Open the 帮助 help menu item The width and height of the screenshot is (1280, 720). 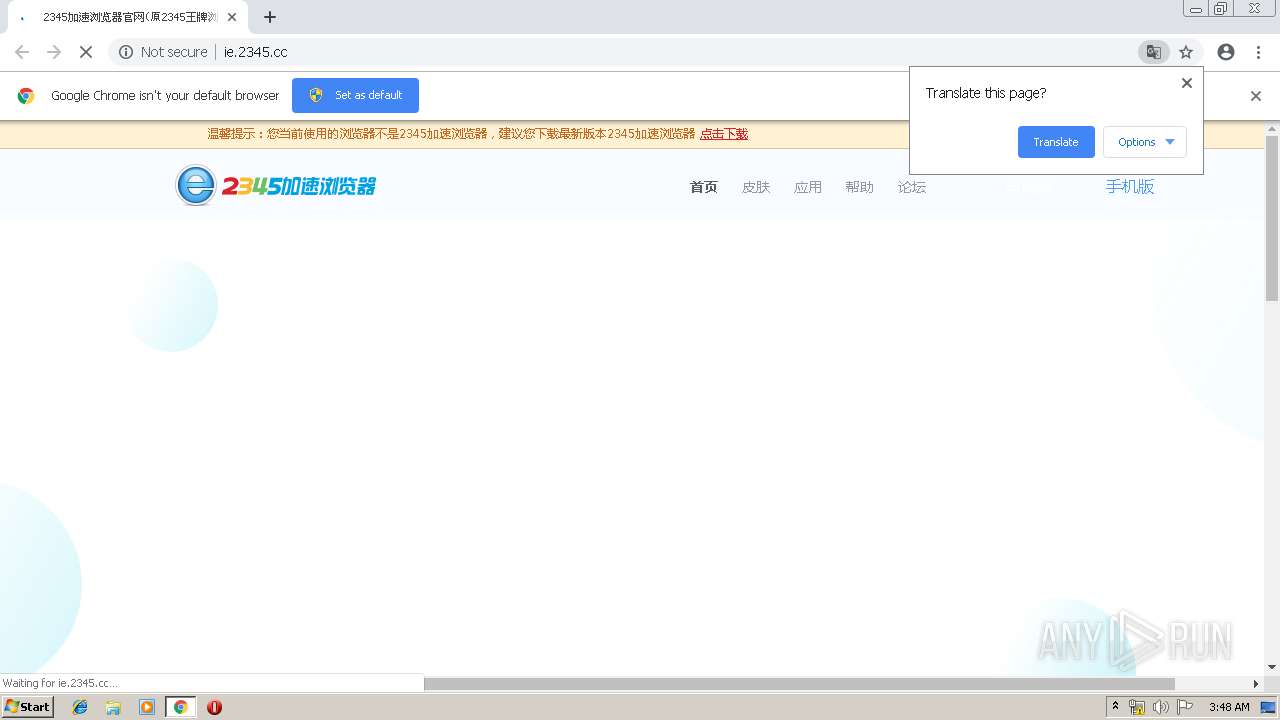(859, 187)
